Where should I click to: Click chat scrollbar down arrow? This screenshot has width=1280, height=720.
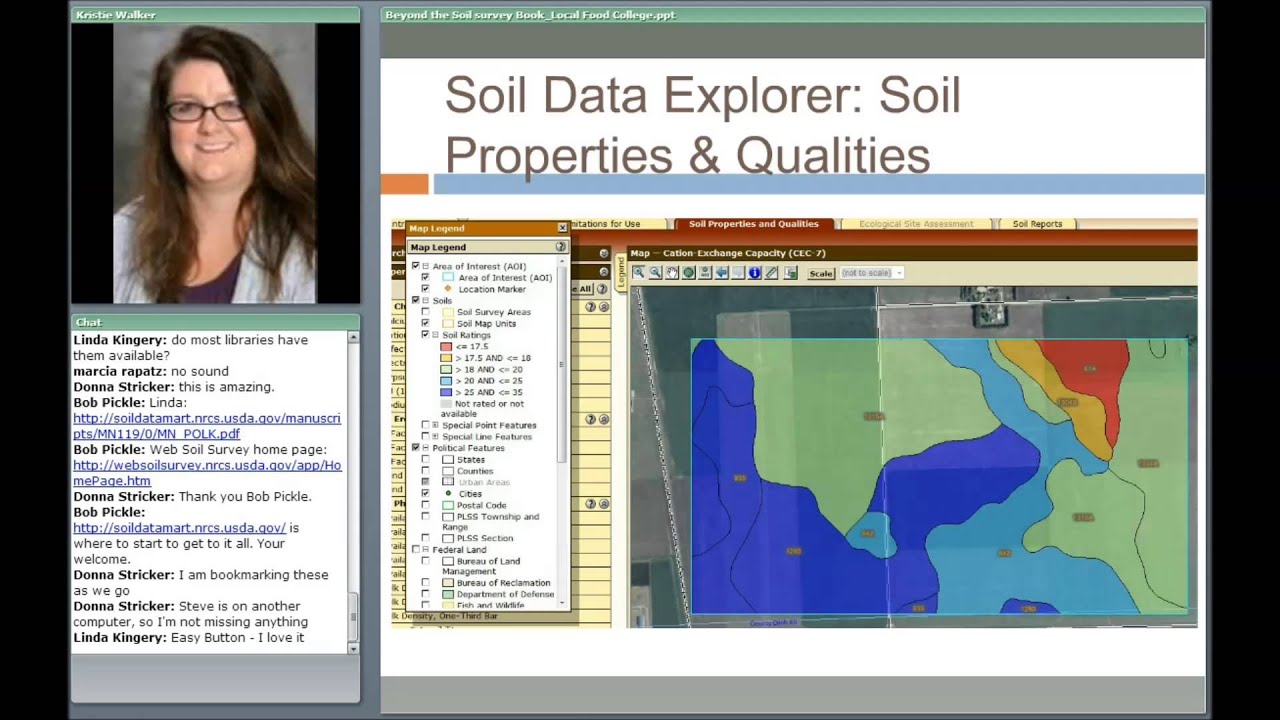click(x=353, y=648)
